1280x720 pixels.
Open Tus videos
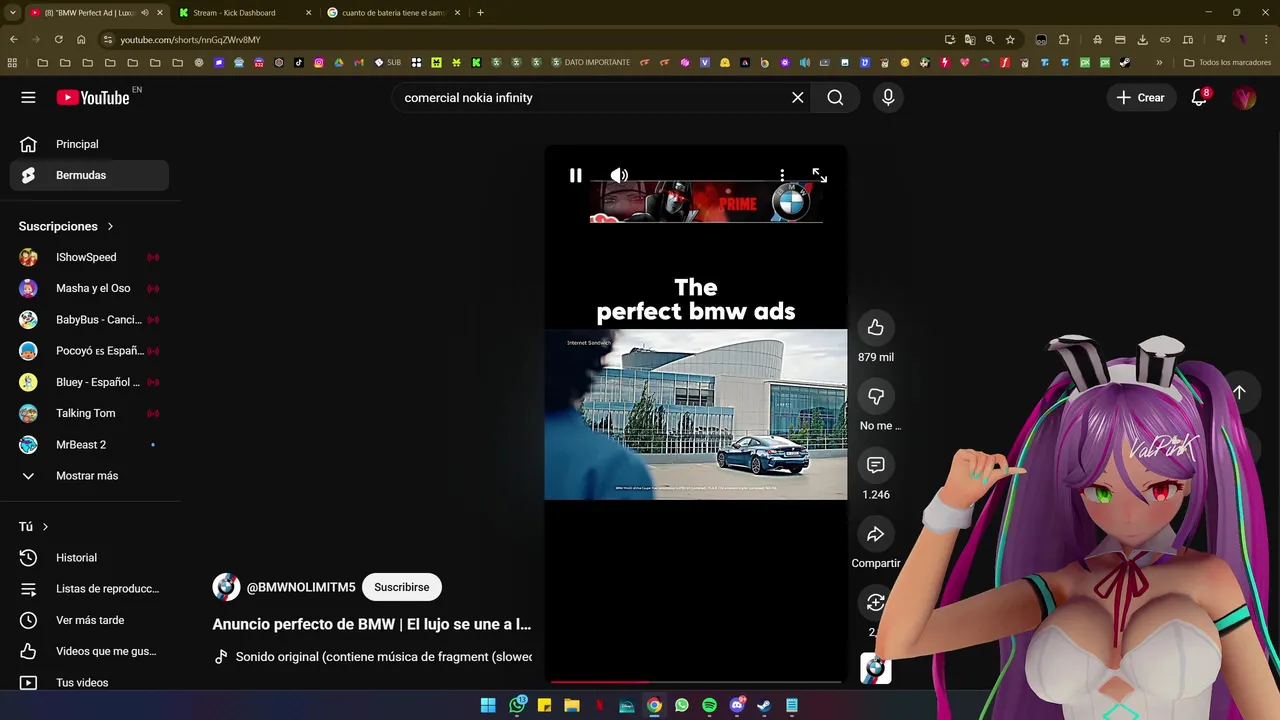90,682
